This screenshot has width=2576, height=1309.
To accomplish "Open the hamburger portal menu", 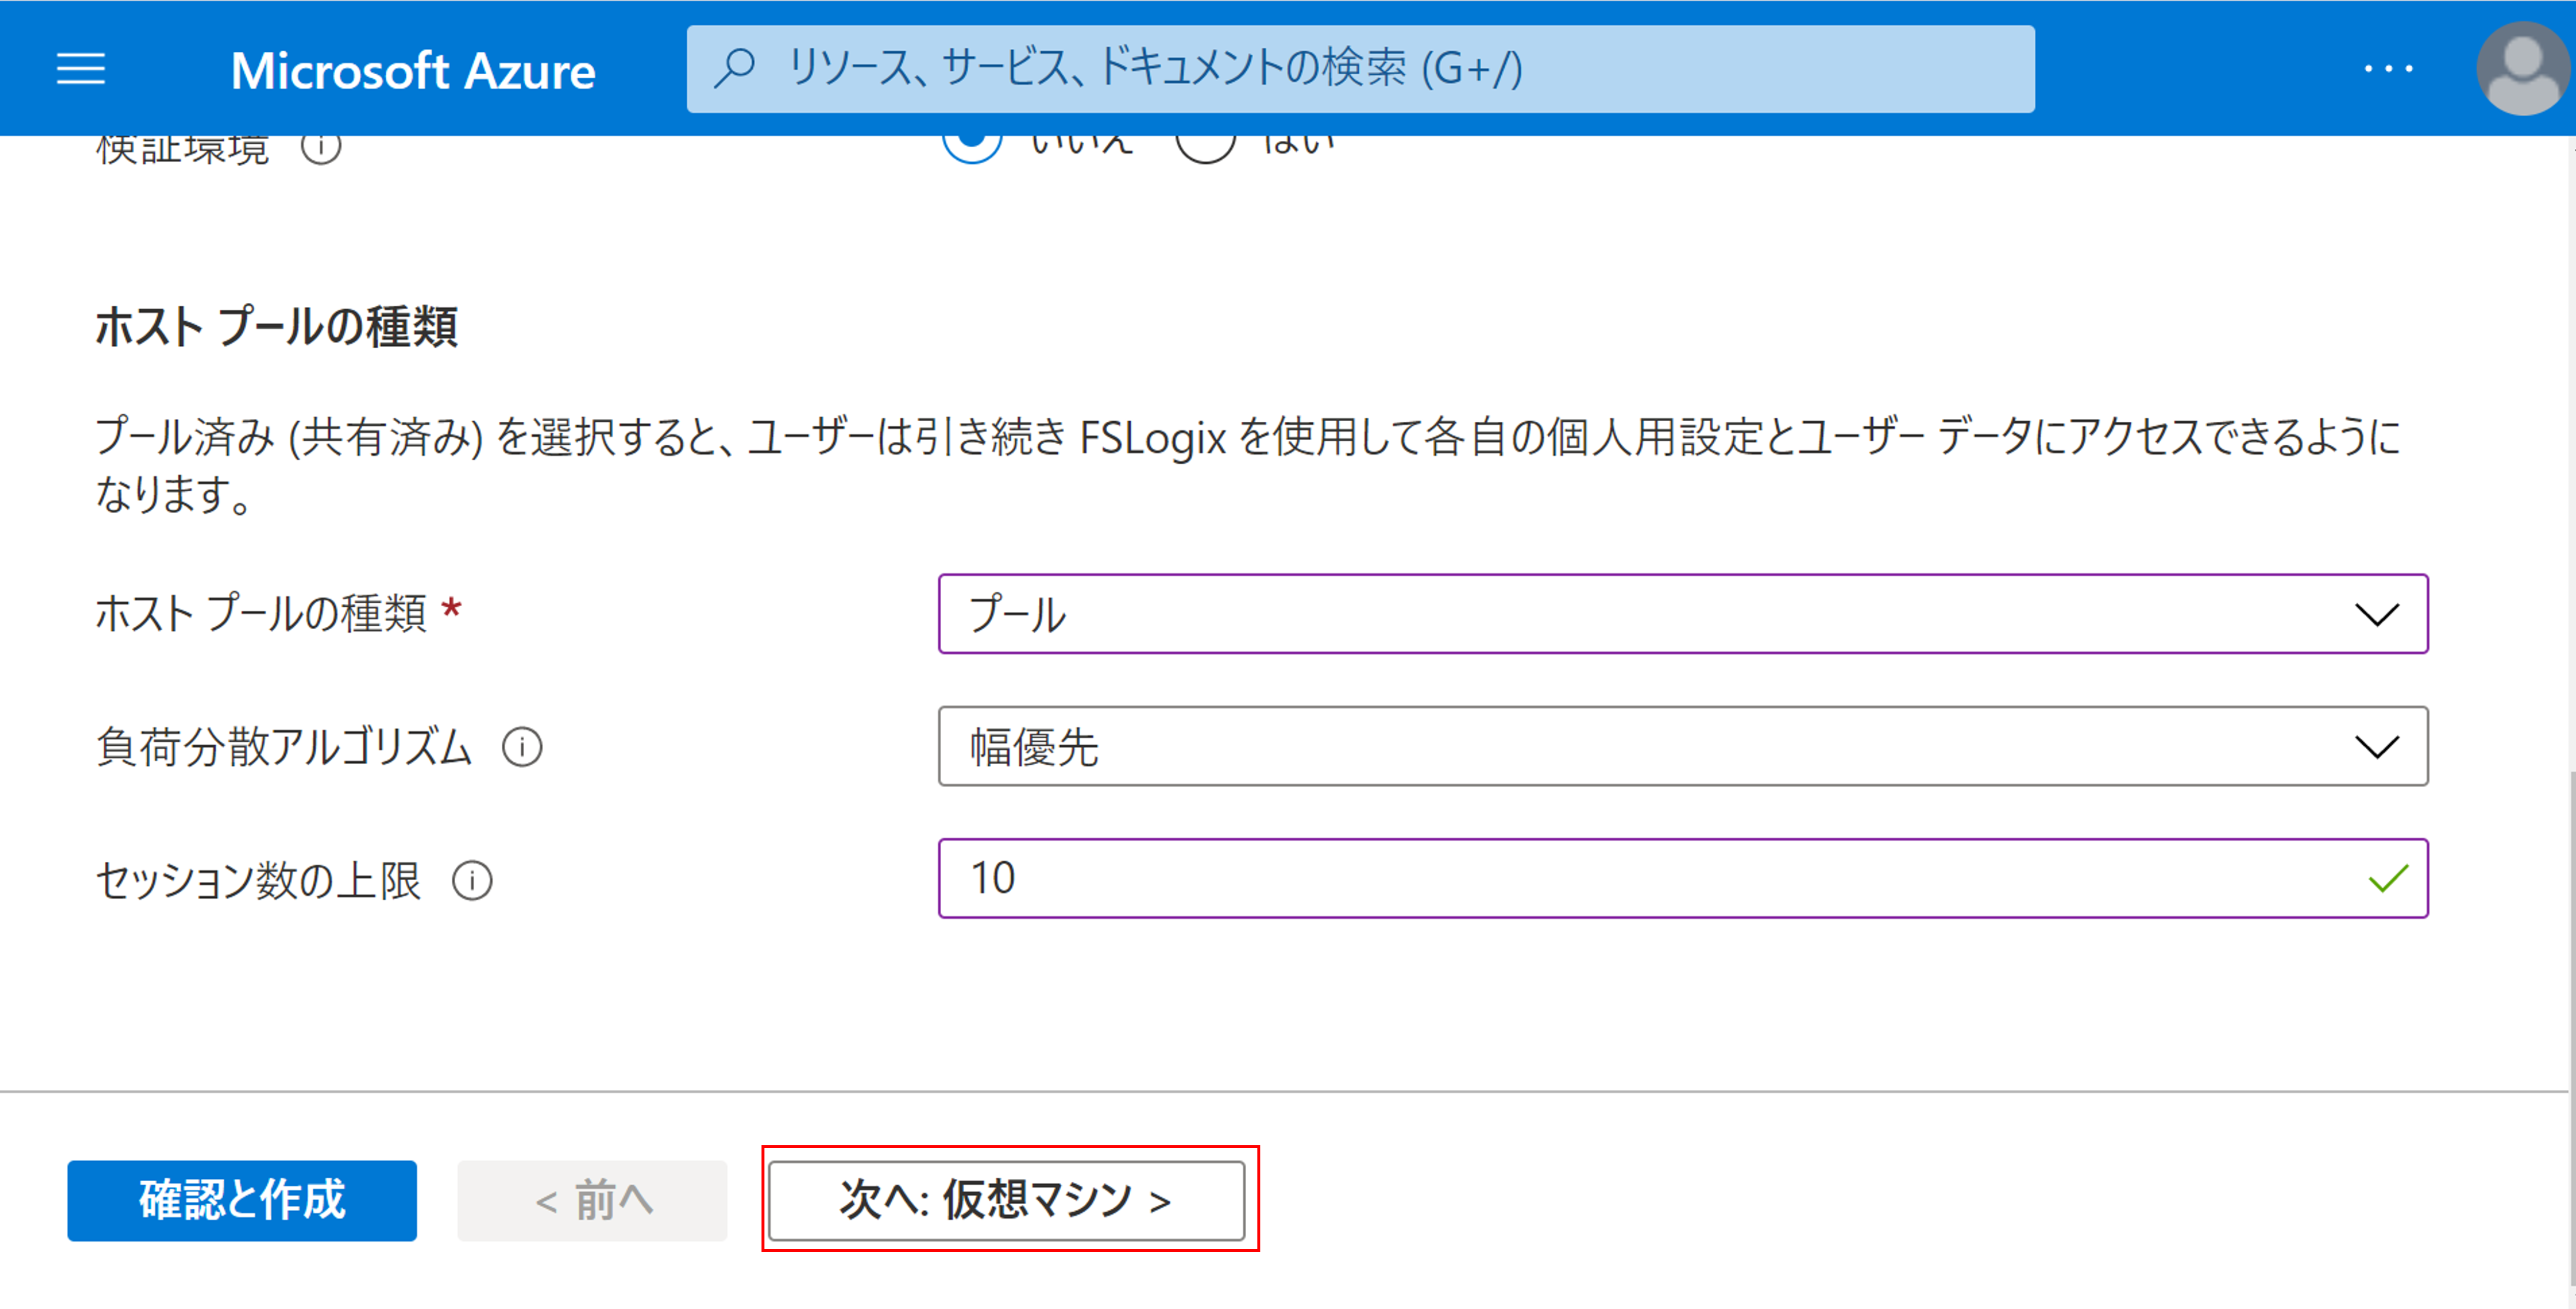I will point(80,69).
